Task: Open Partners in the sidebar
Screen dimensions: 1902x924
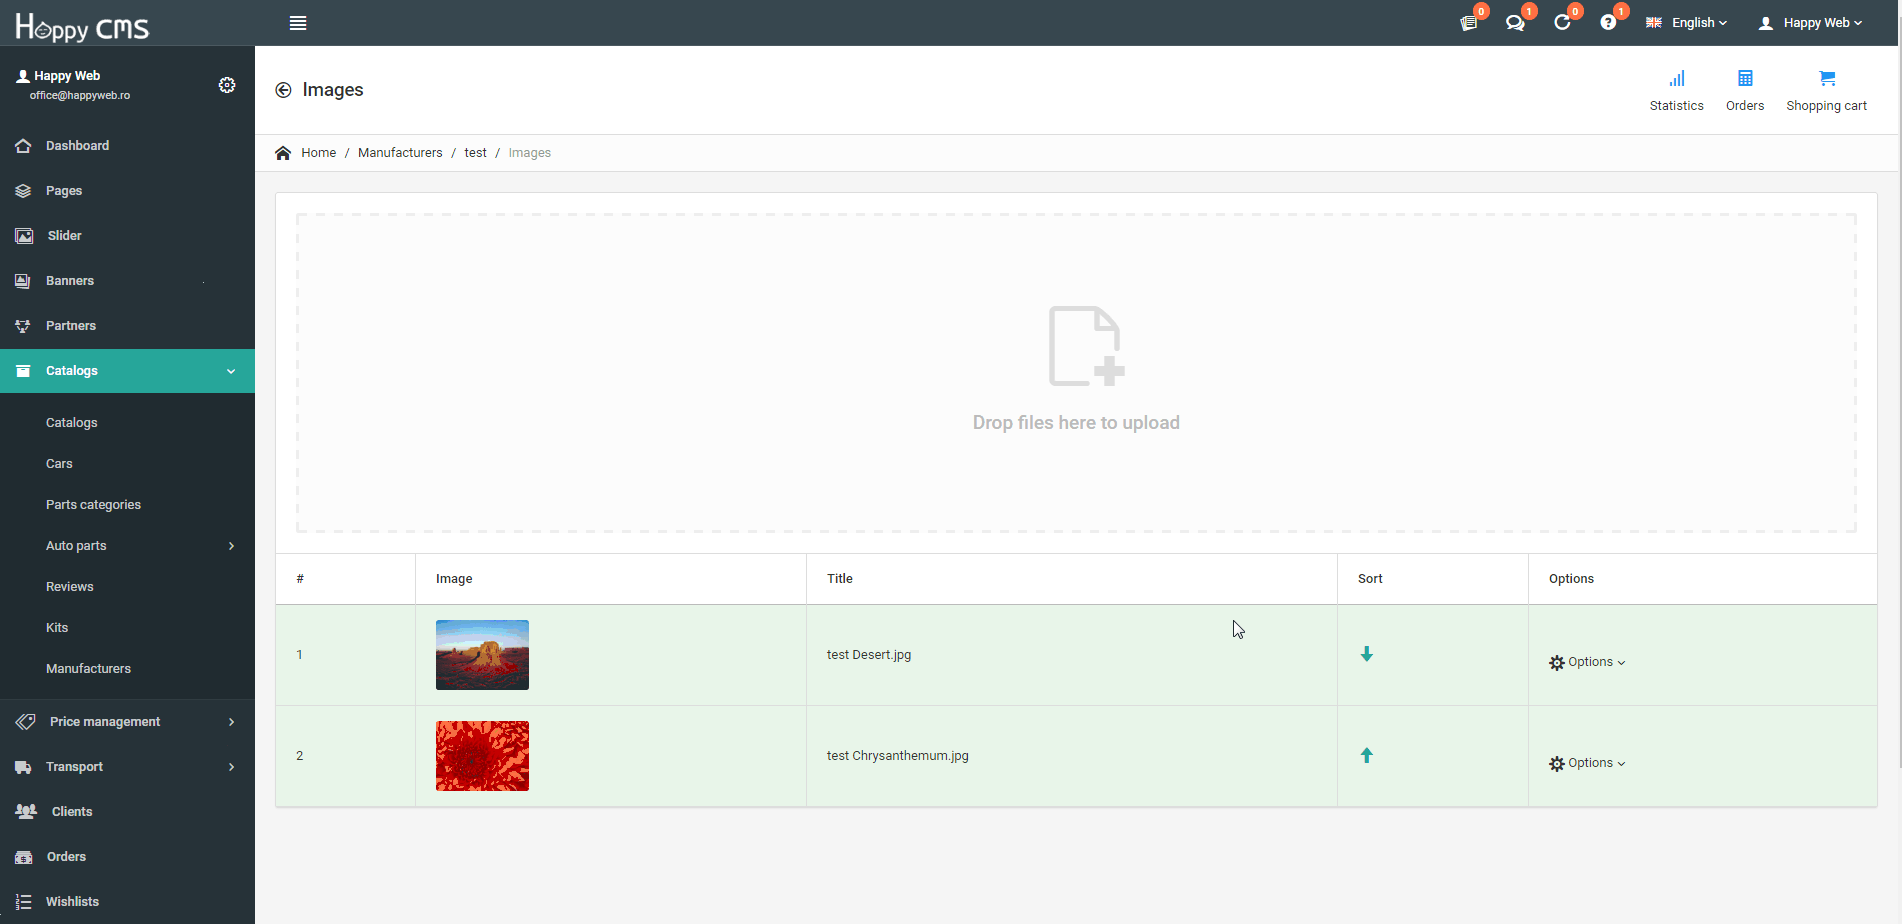Action: [x=127, y=326]
